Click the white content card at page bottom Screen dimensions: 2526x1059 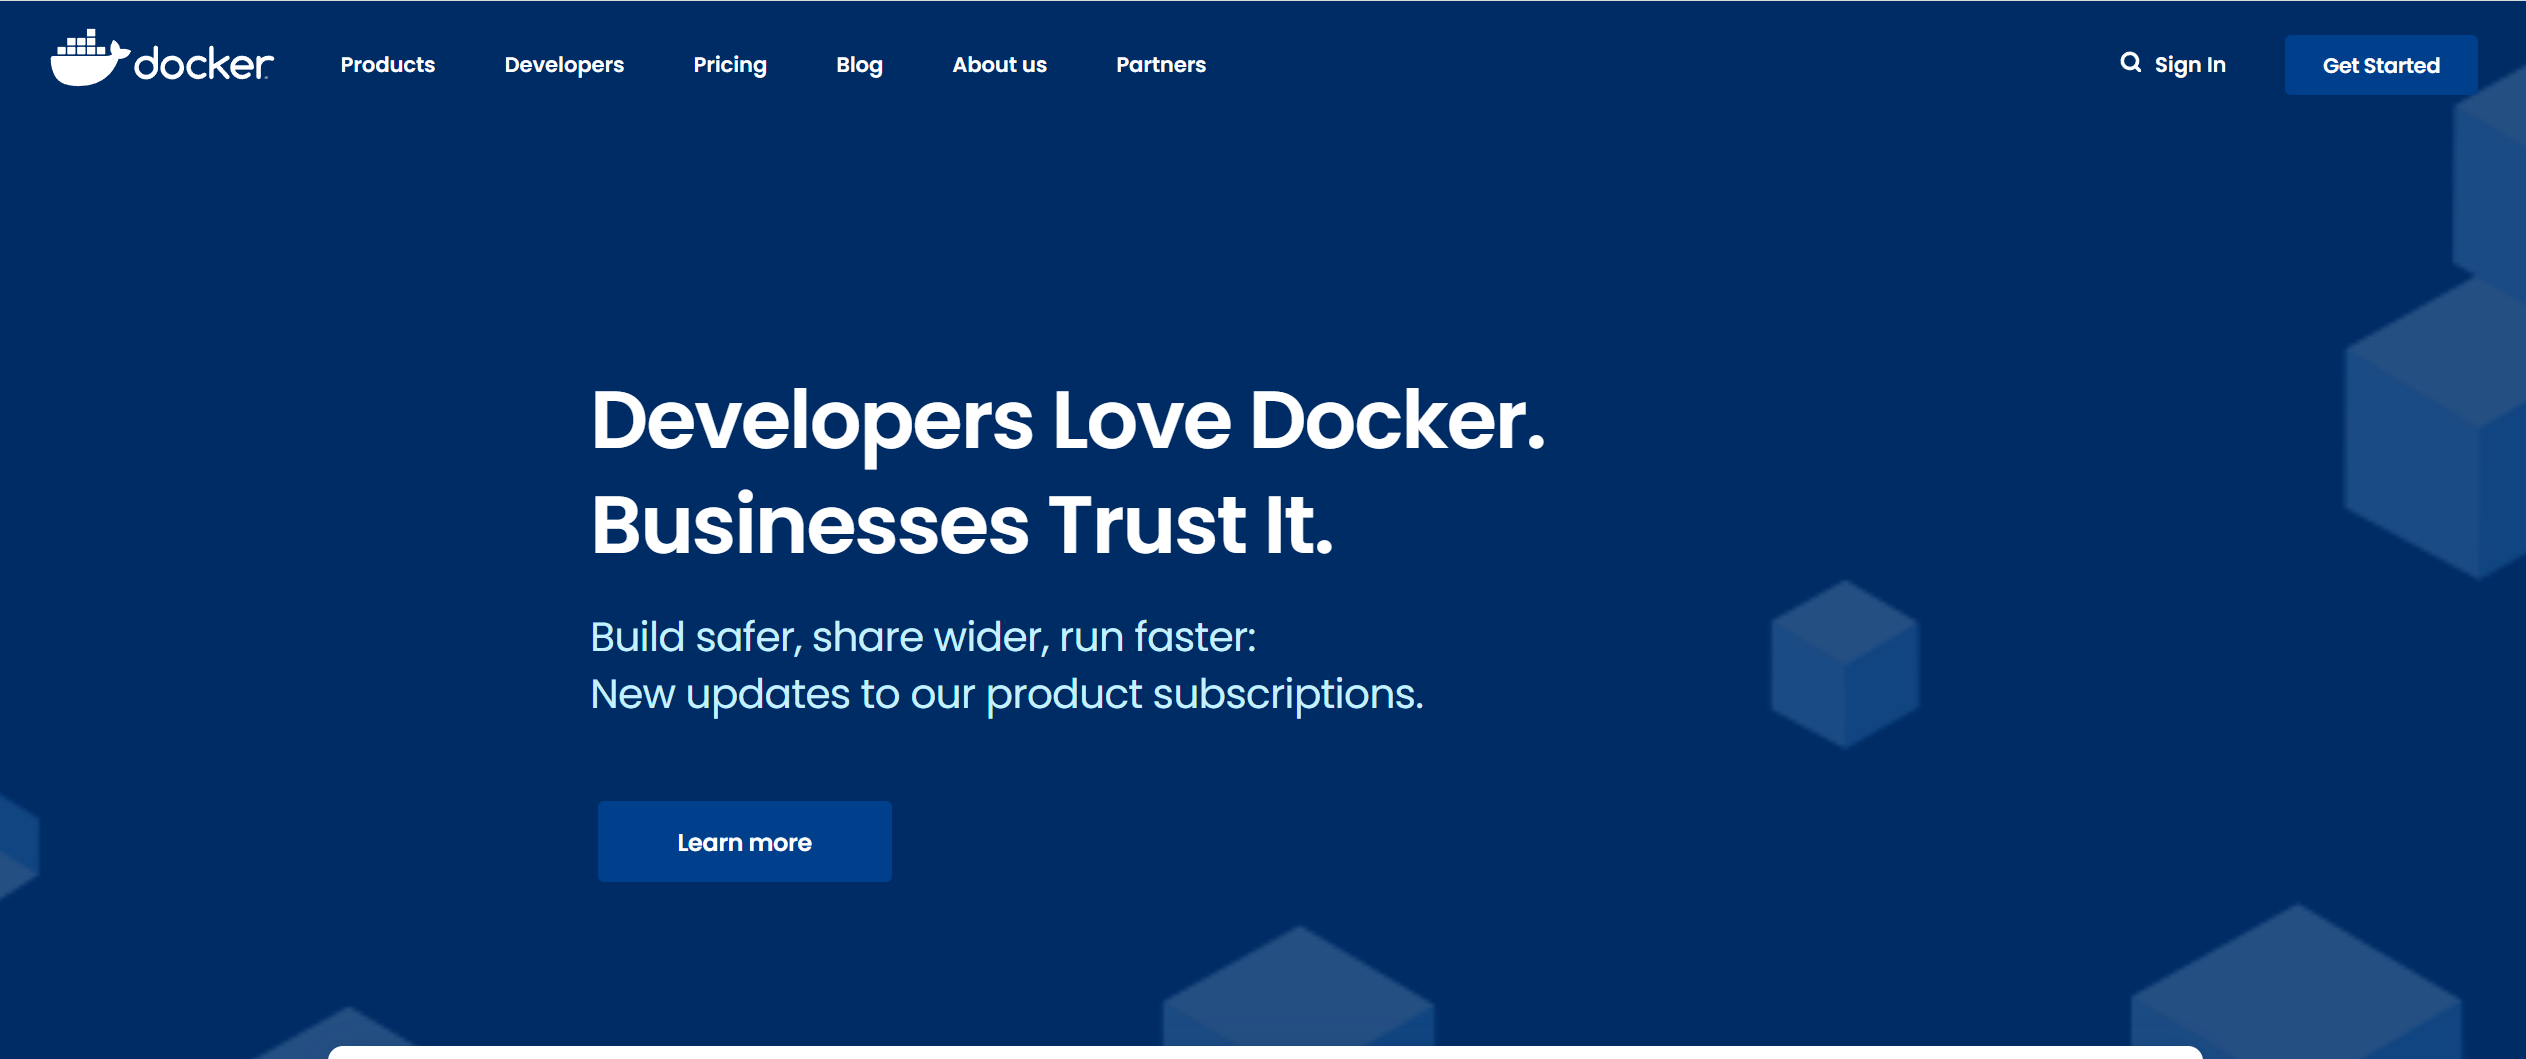click(x=1263, y=1050)
